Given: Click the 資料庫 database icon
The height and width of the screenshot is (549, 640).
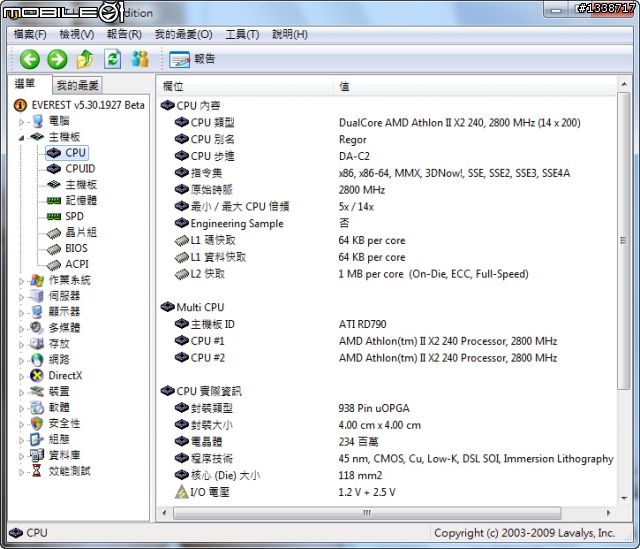Looking at the screenshot, I should (x=37, y=455).
